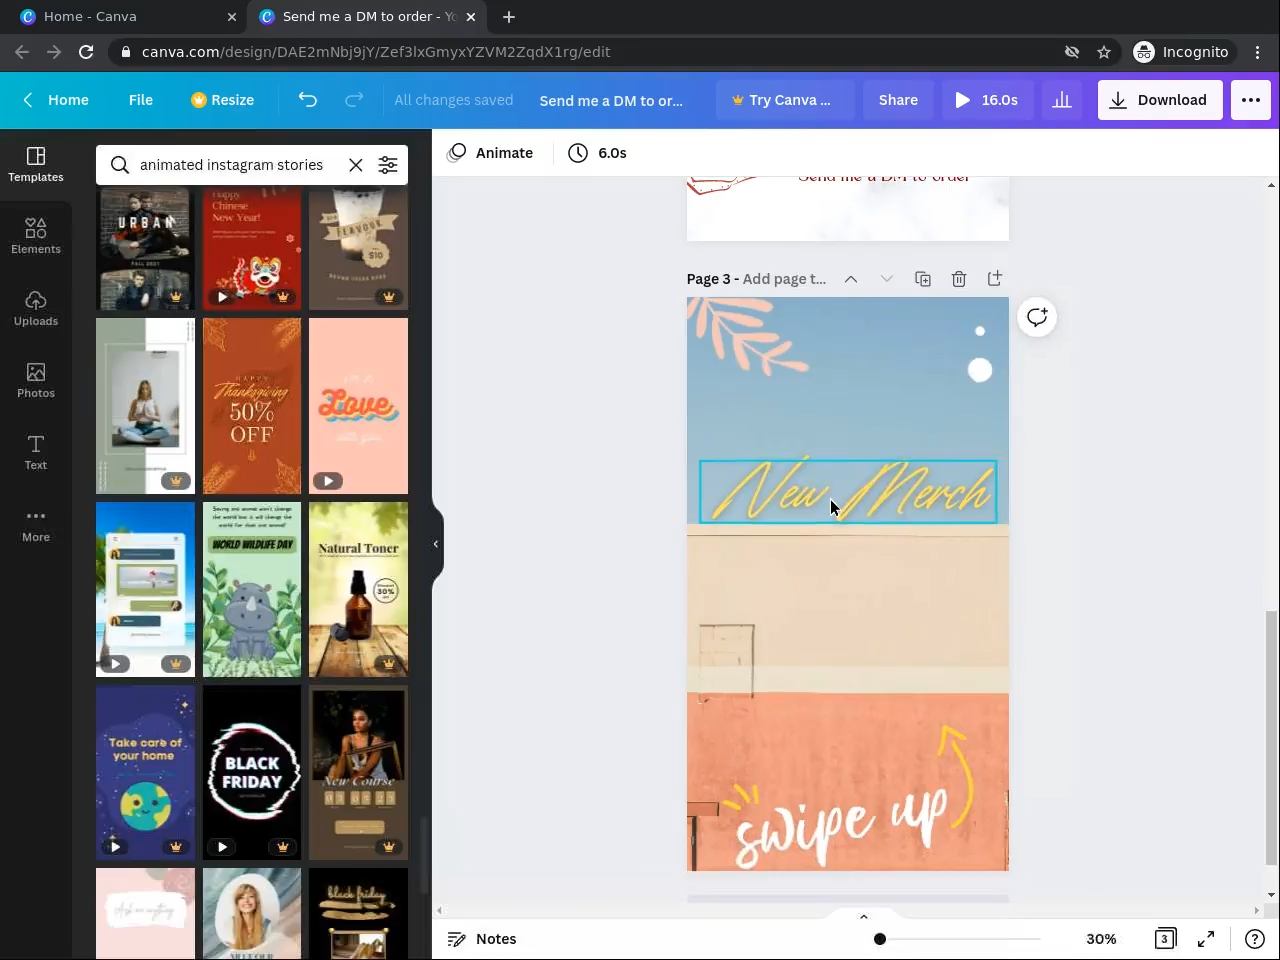Open the Photos side panel
The width and height of the screenshot is (1280, 960).
tap(36, 380)
